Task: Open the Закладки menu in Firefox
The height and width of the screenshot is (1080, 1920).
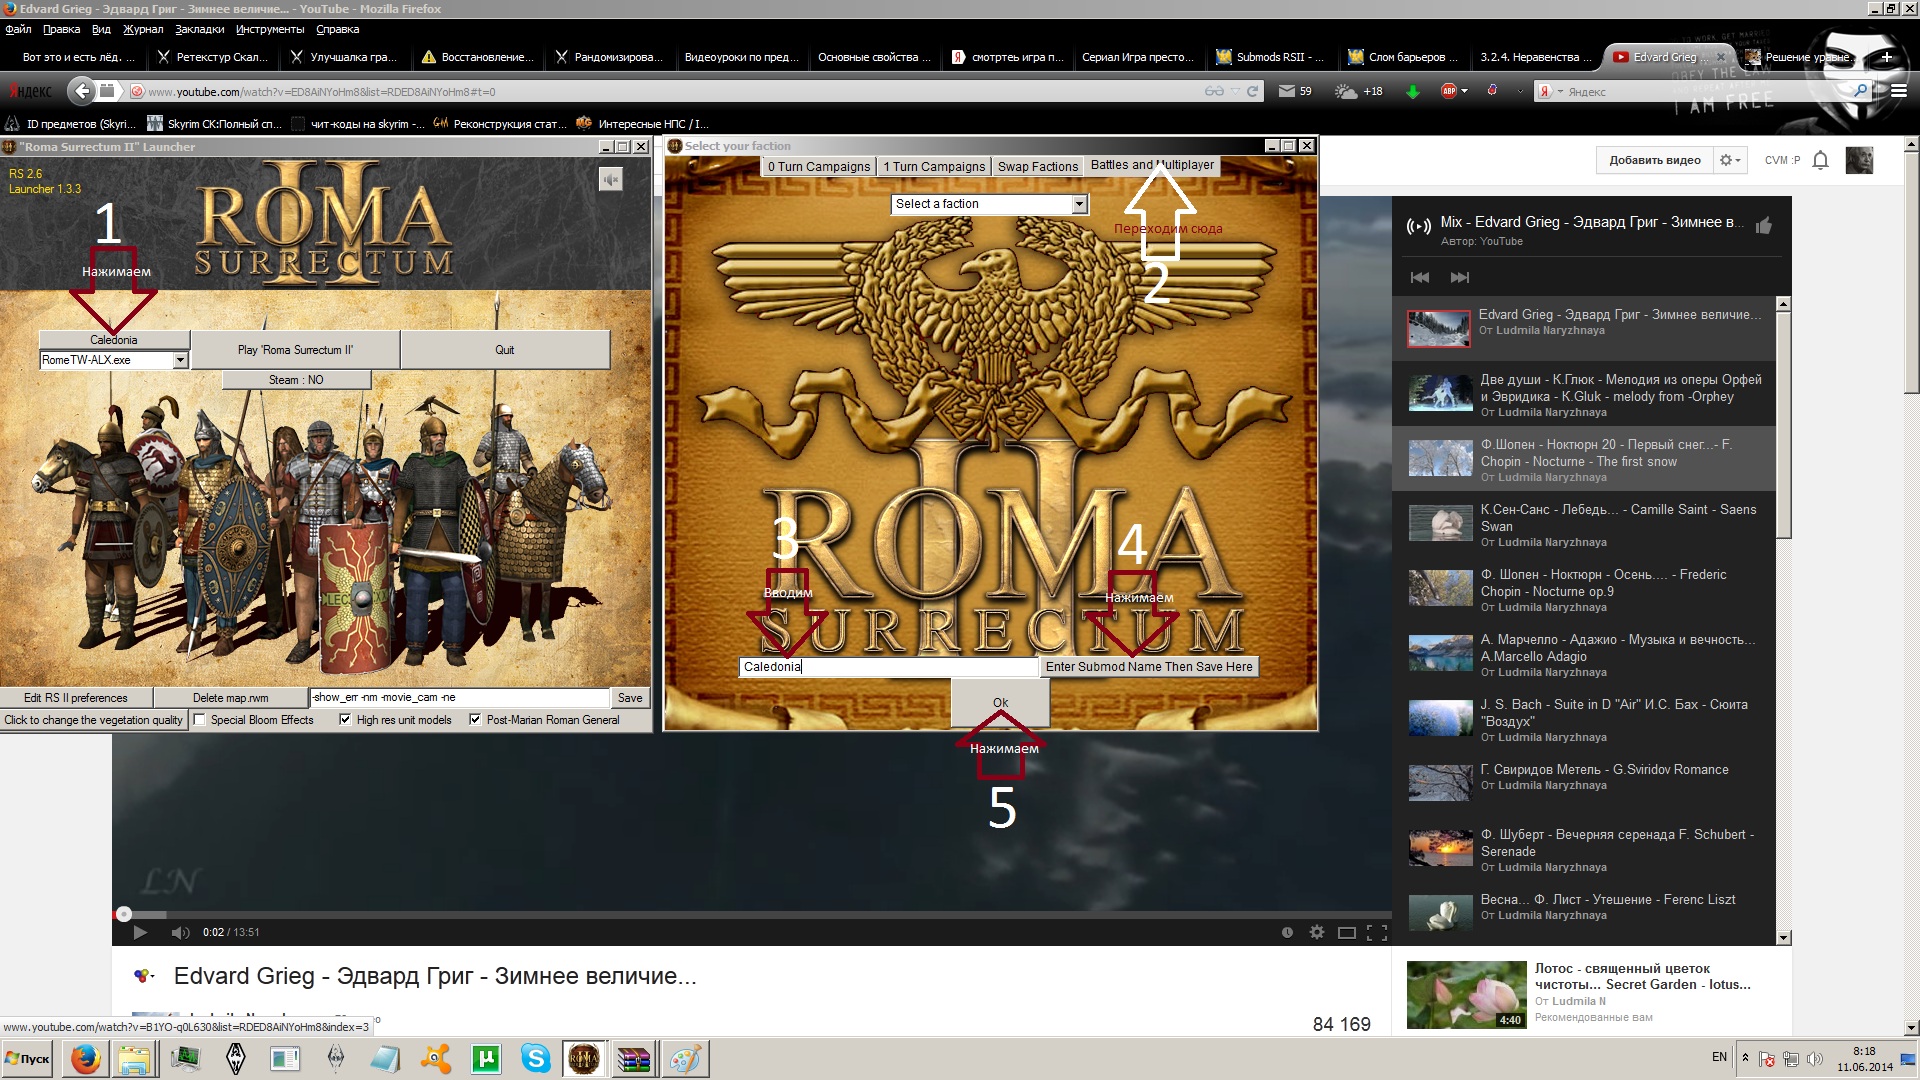Action: [199, 29]
